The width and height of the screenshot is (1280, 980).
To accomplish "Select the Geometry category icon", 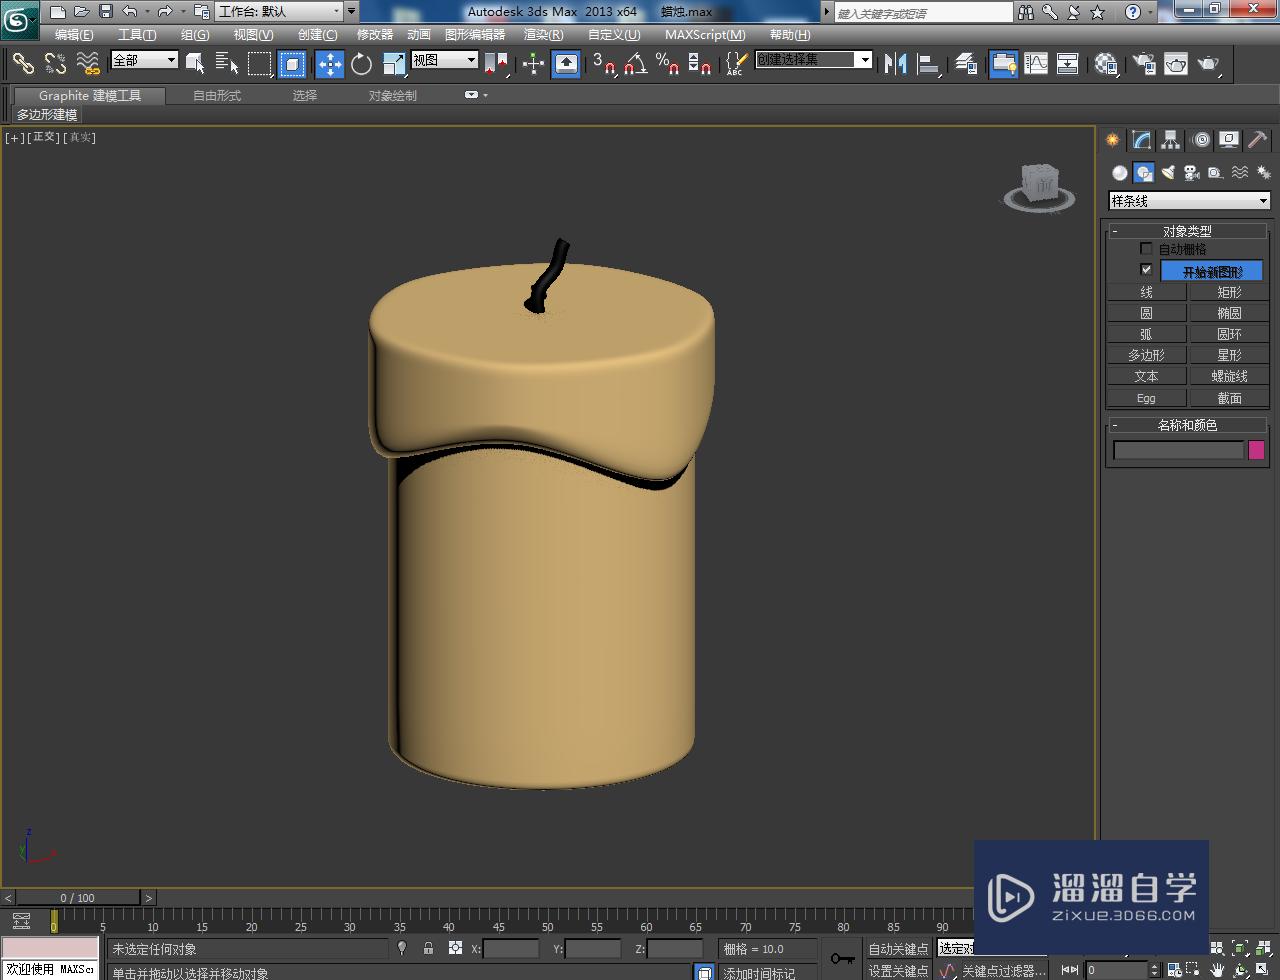I will tap(1120, 173).
